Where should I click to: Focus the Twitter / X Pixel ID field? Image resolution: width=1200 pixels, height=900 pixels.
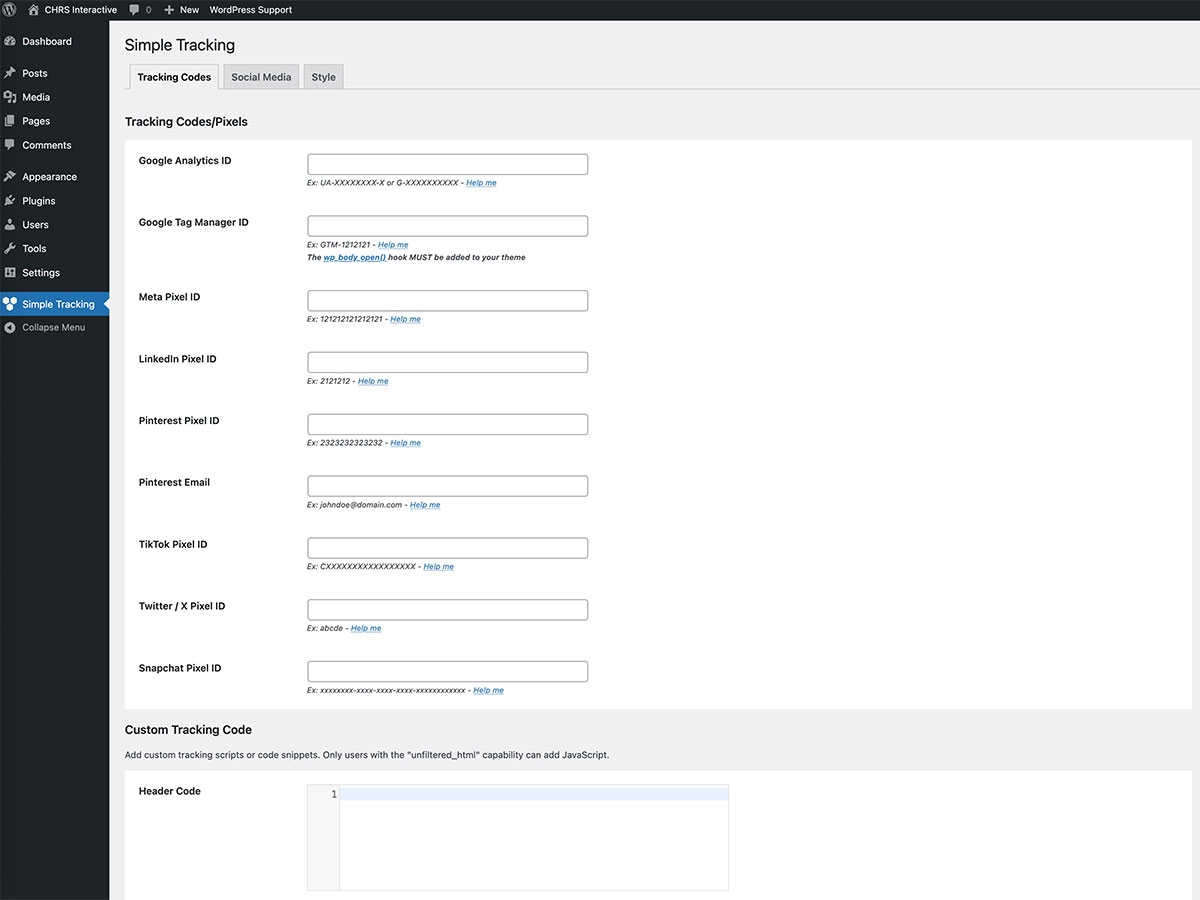[447, 610]
